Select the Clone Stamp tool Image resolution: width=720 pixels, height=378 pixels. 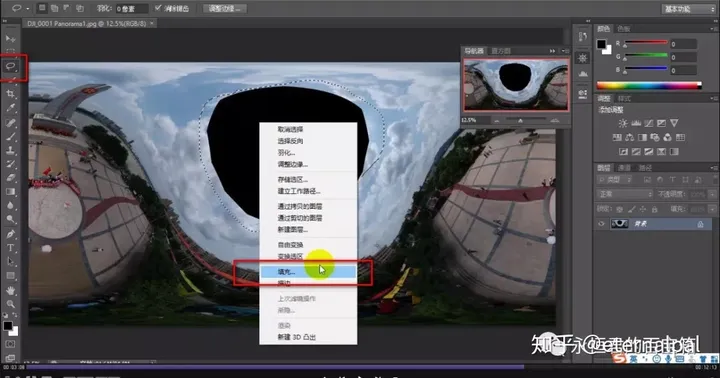pos(10,150)
